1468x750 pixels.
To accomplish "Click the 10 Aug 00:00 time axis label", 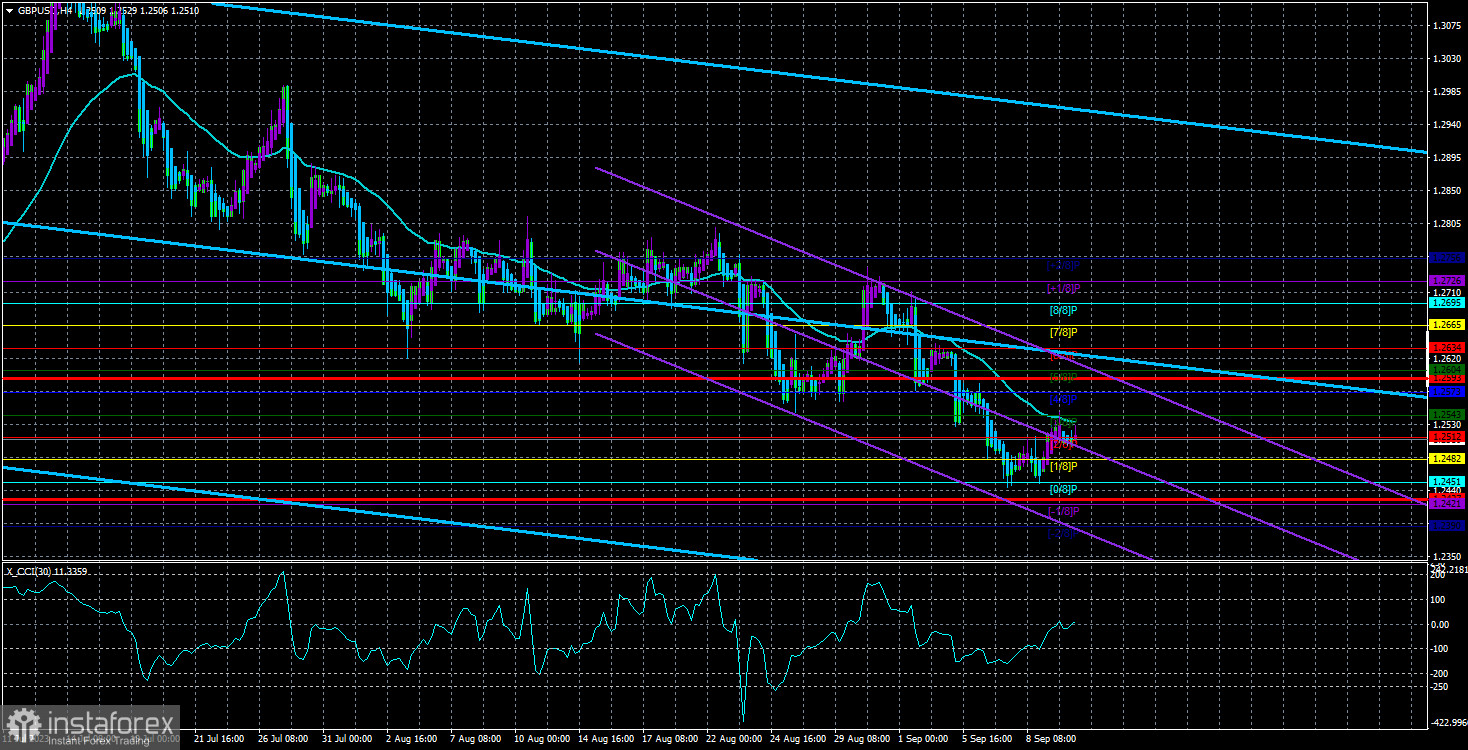I will click(543, 739).
